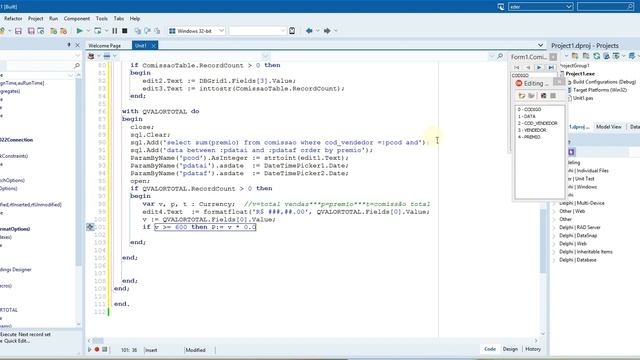
Task: Open the Help menu
Action: tap(135, 18)
